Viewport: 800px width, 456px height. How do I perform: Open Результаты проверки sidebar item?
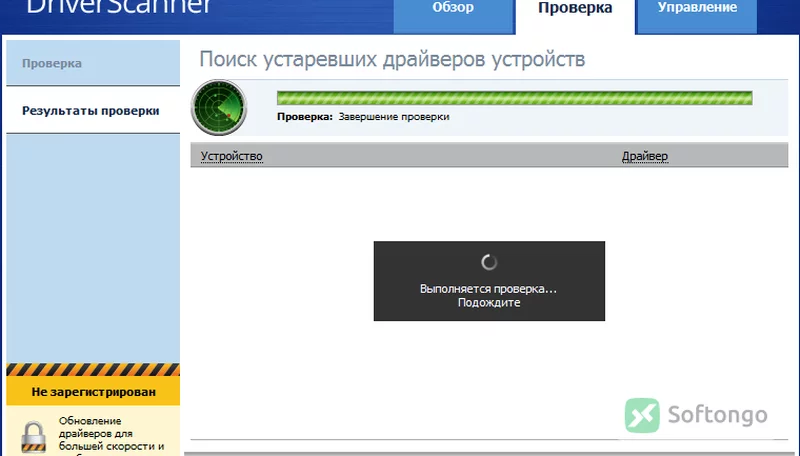coord(93,111)
